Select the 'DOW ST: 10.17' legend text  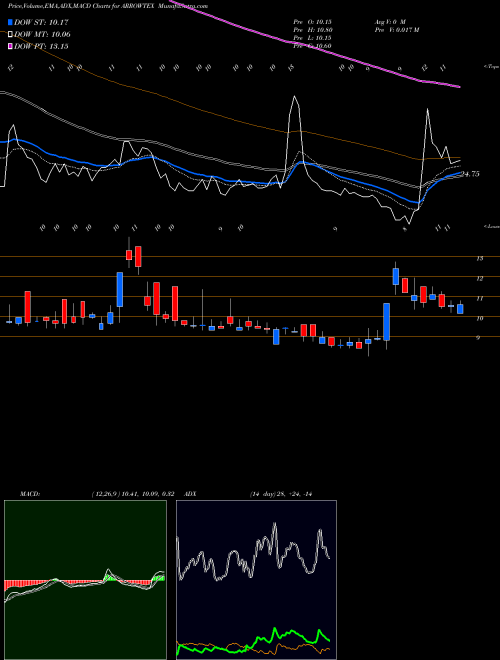tap(41, 22)
